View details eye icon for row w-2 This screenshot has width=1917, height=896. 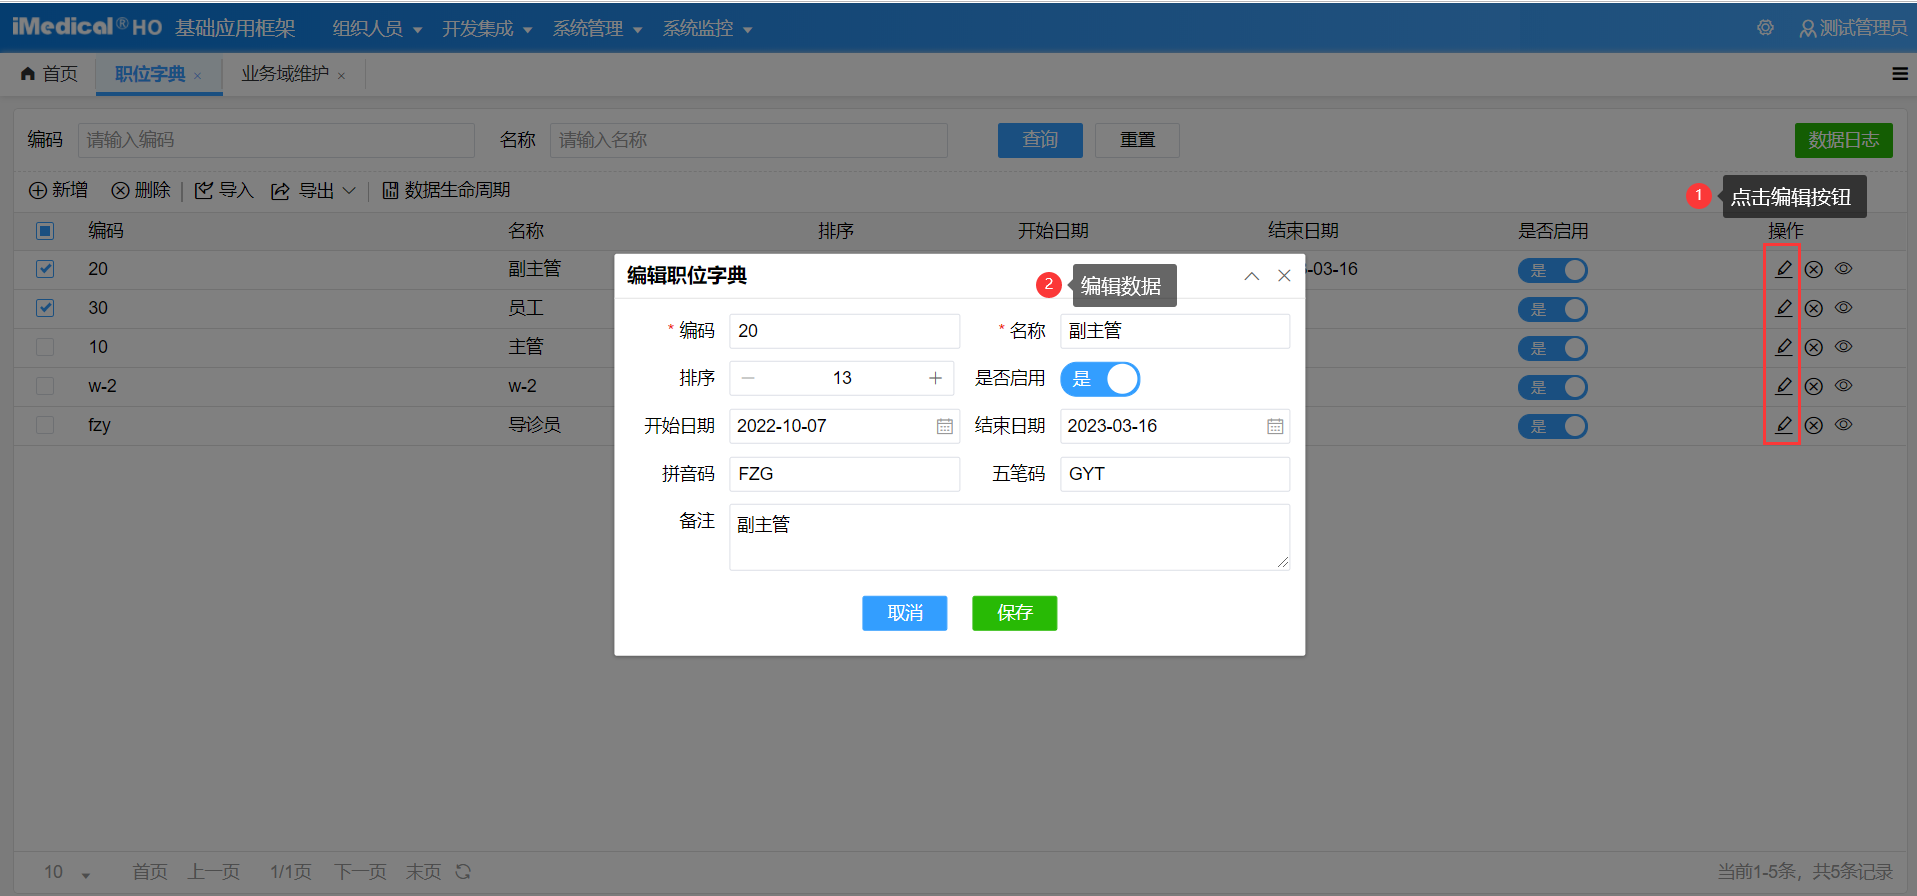1844,385
